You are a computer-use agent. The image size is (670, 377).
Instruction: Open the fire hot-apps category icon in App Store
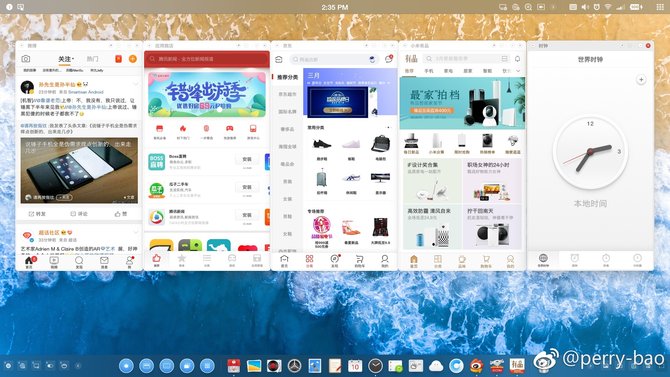tap(183, 132)
